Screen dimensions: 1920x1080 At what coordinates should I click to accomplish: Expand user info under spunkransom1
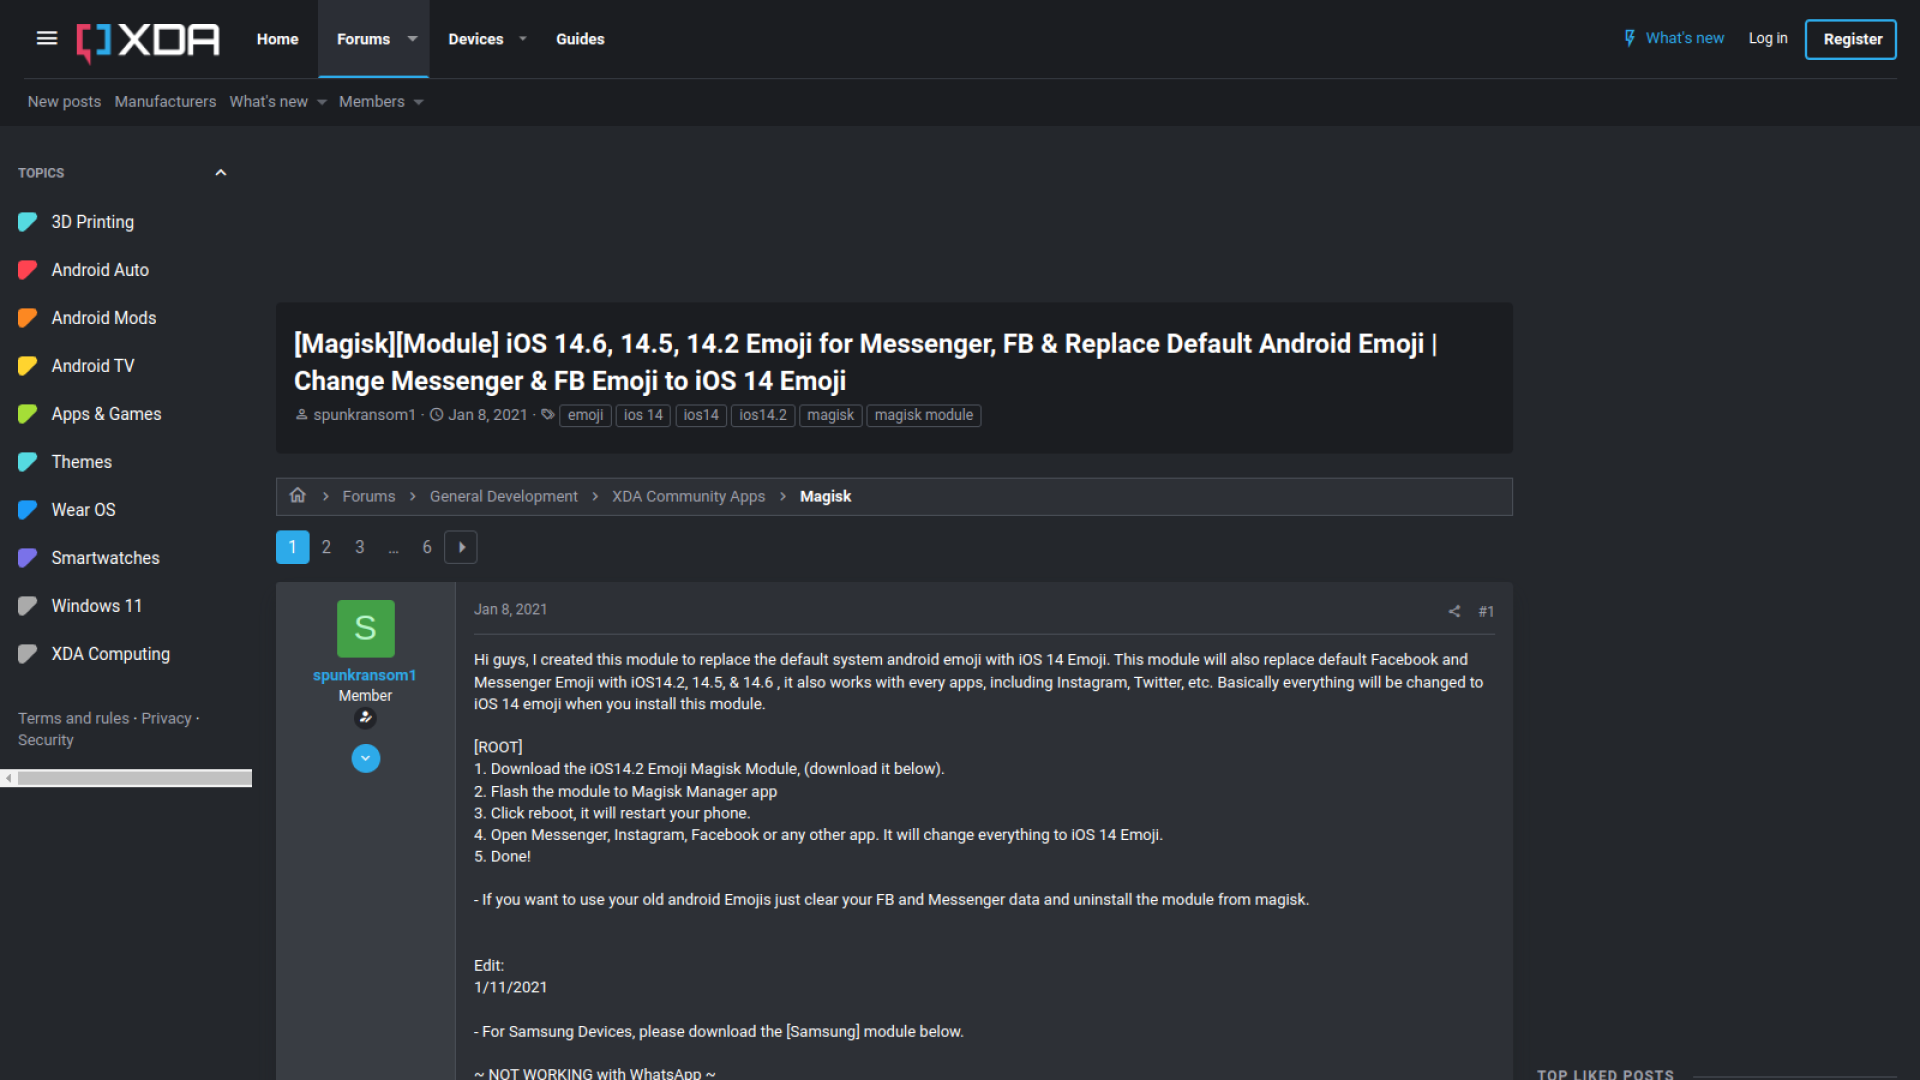365,759
